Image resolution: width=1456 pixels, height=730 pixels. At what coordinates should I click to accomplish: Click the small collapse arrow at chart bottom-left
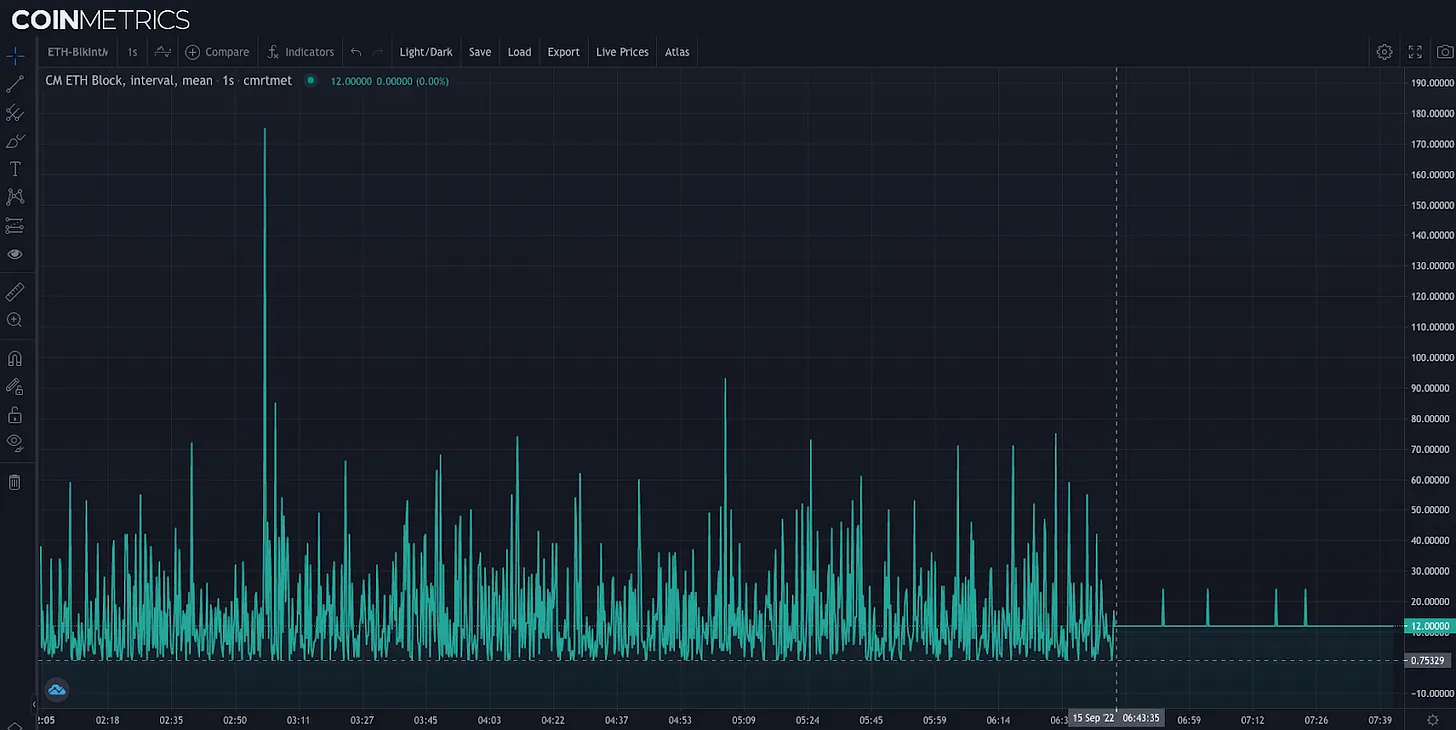34,704
